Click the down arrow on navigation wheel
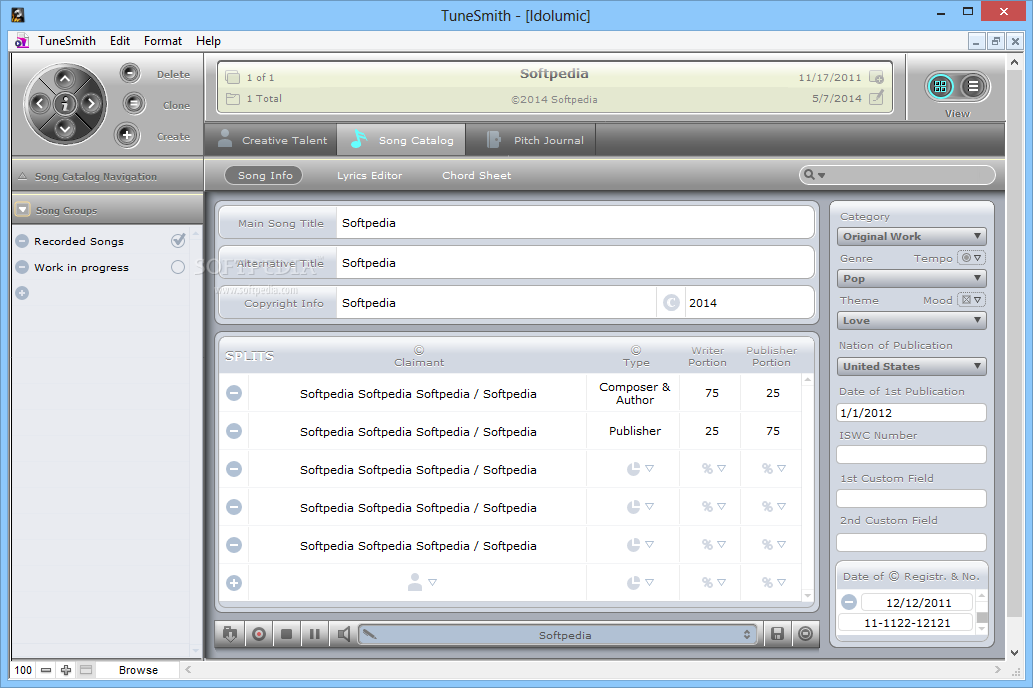Image resolution: width=1033 pixels, height=688 pixels. [65, 128]
